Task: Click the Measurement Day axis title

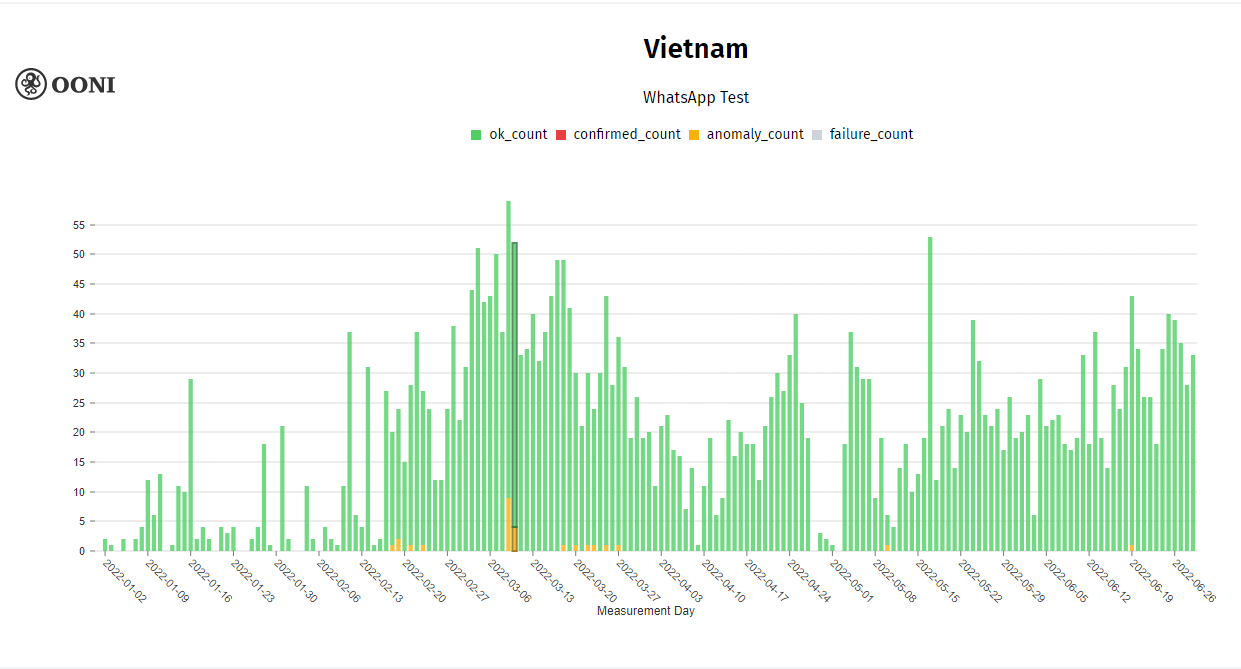Action: tap(645, 611)
